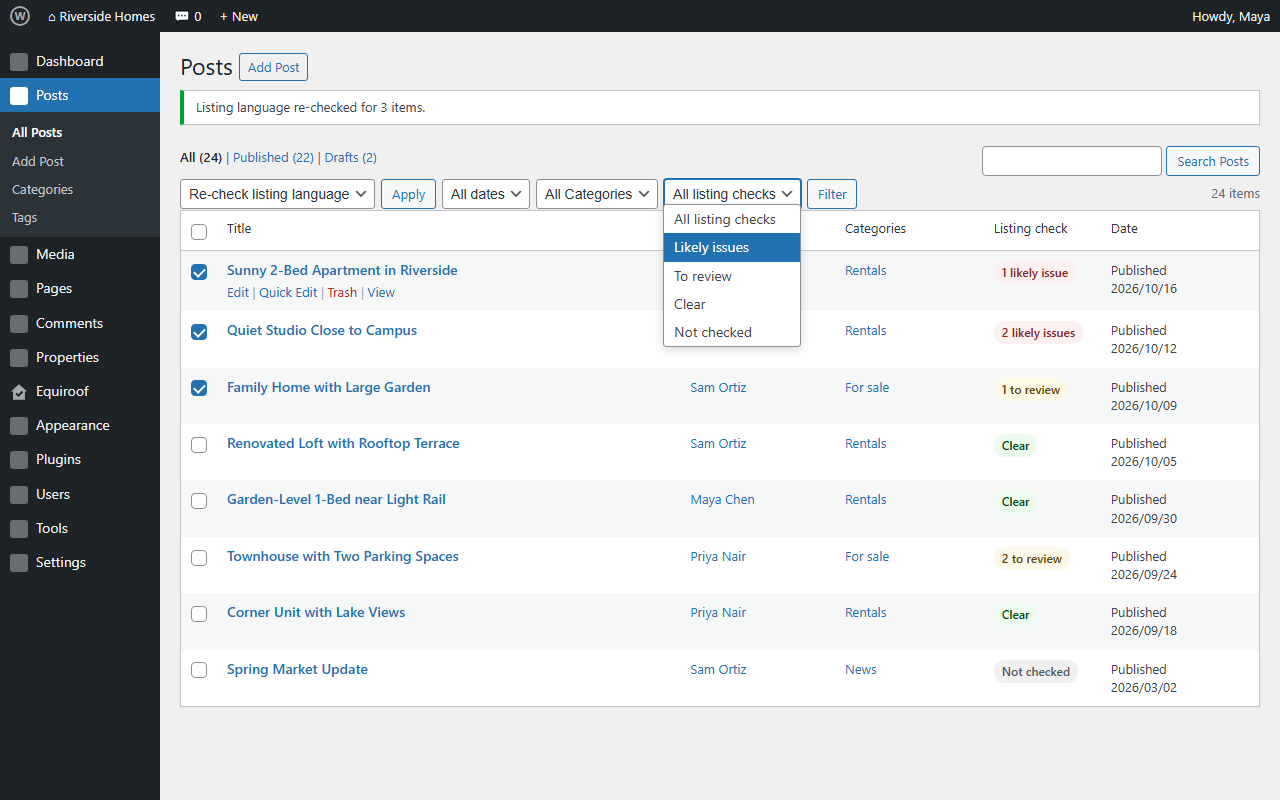
Task: Click the Add Post button
Action: point(273,67)
